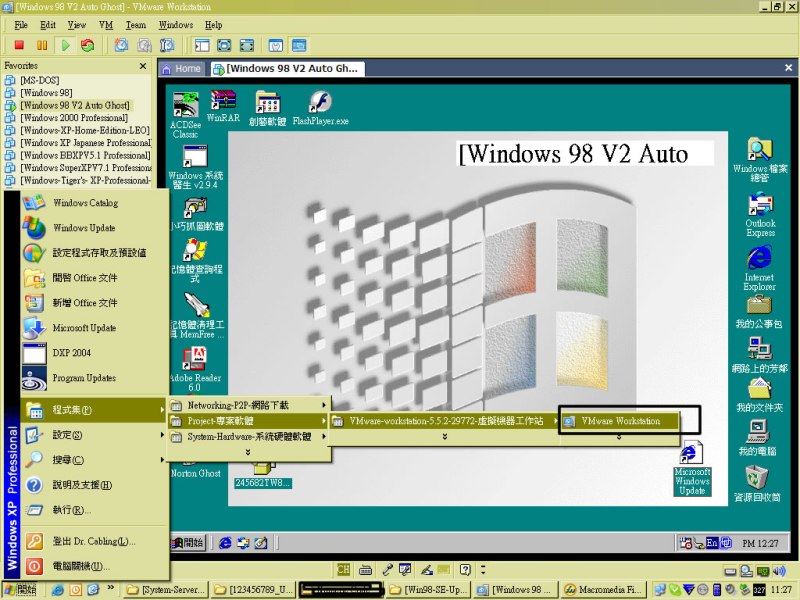The height and width of the screenshot is (600, 800).
Task: Toggle the Favorites sidebar toolbar icon
Action: point(202,45)
